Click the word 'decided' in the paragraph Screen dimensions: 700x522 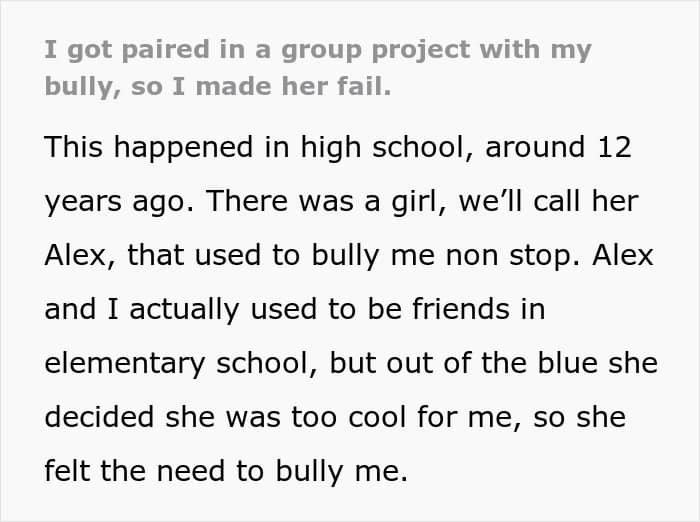100,417
